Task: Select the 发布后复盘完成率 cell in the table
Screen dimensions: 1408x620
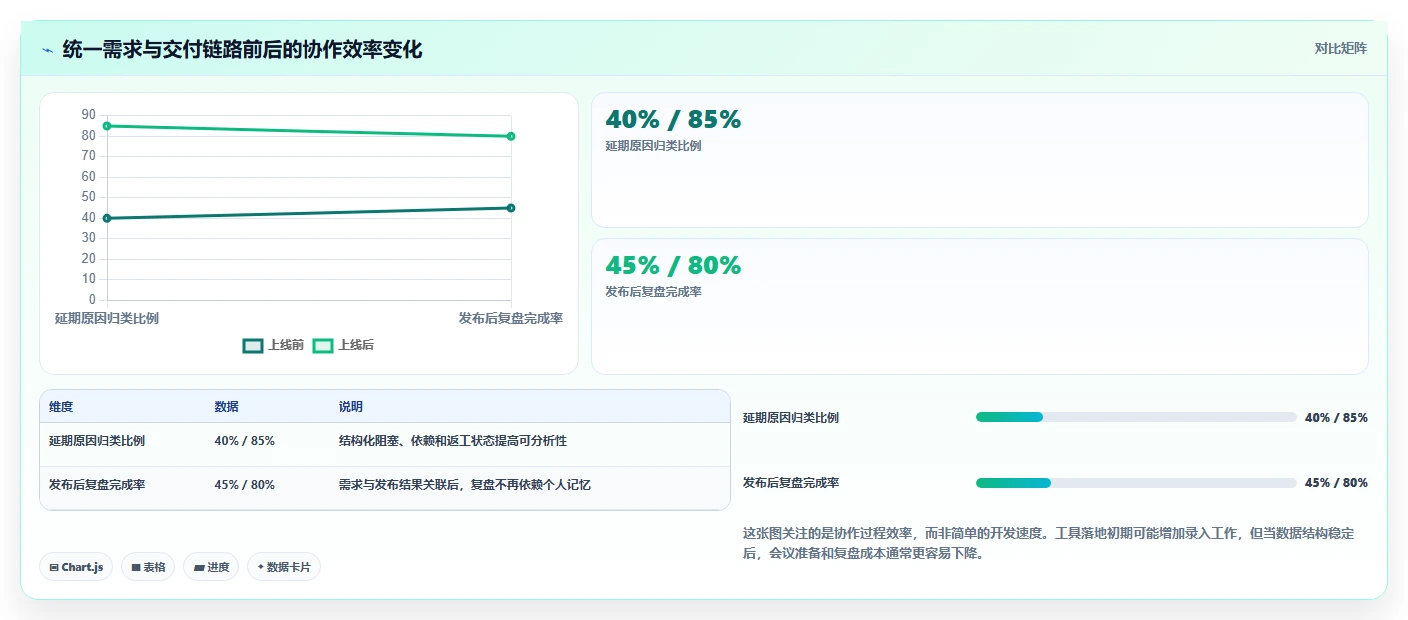Action: point(97,485)
